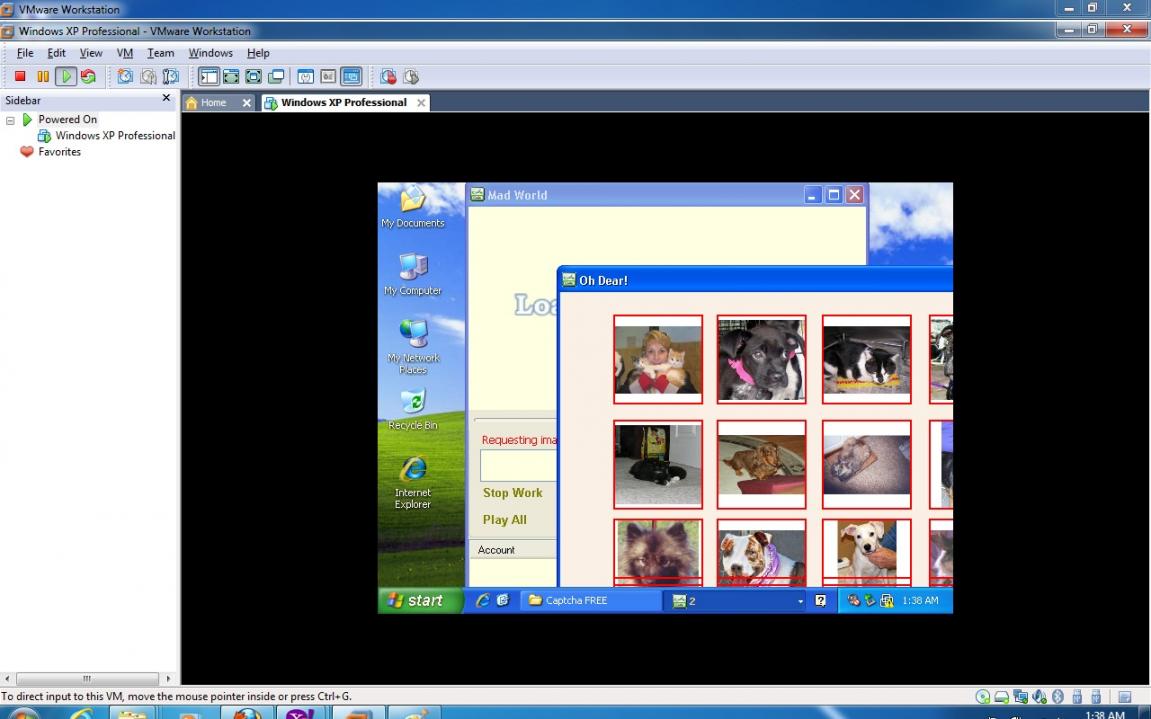1151x719 pixels.
Task: Click the Bluetooth device status icon
Action: [1058, 697]
